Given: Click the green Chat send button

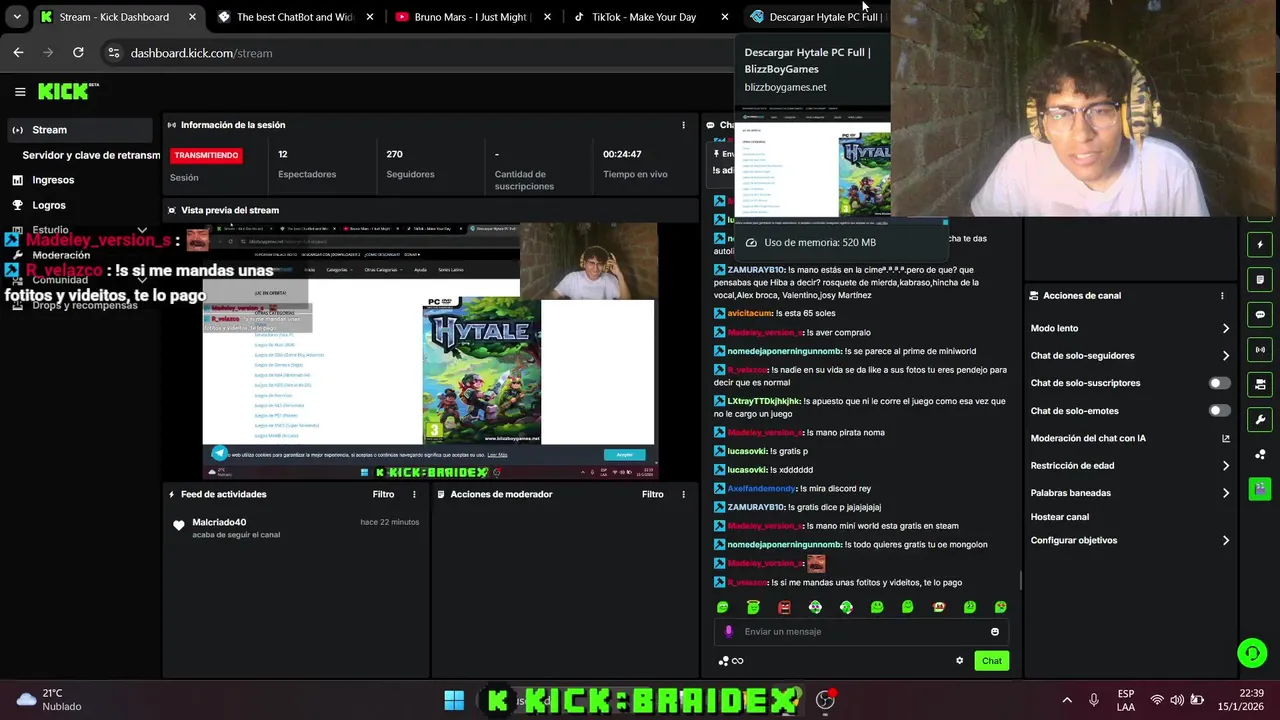Looking at the screenshot, I should [x=991, y=661].
